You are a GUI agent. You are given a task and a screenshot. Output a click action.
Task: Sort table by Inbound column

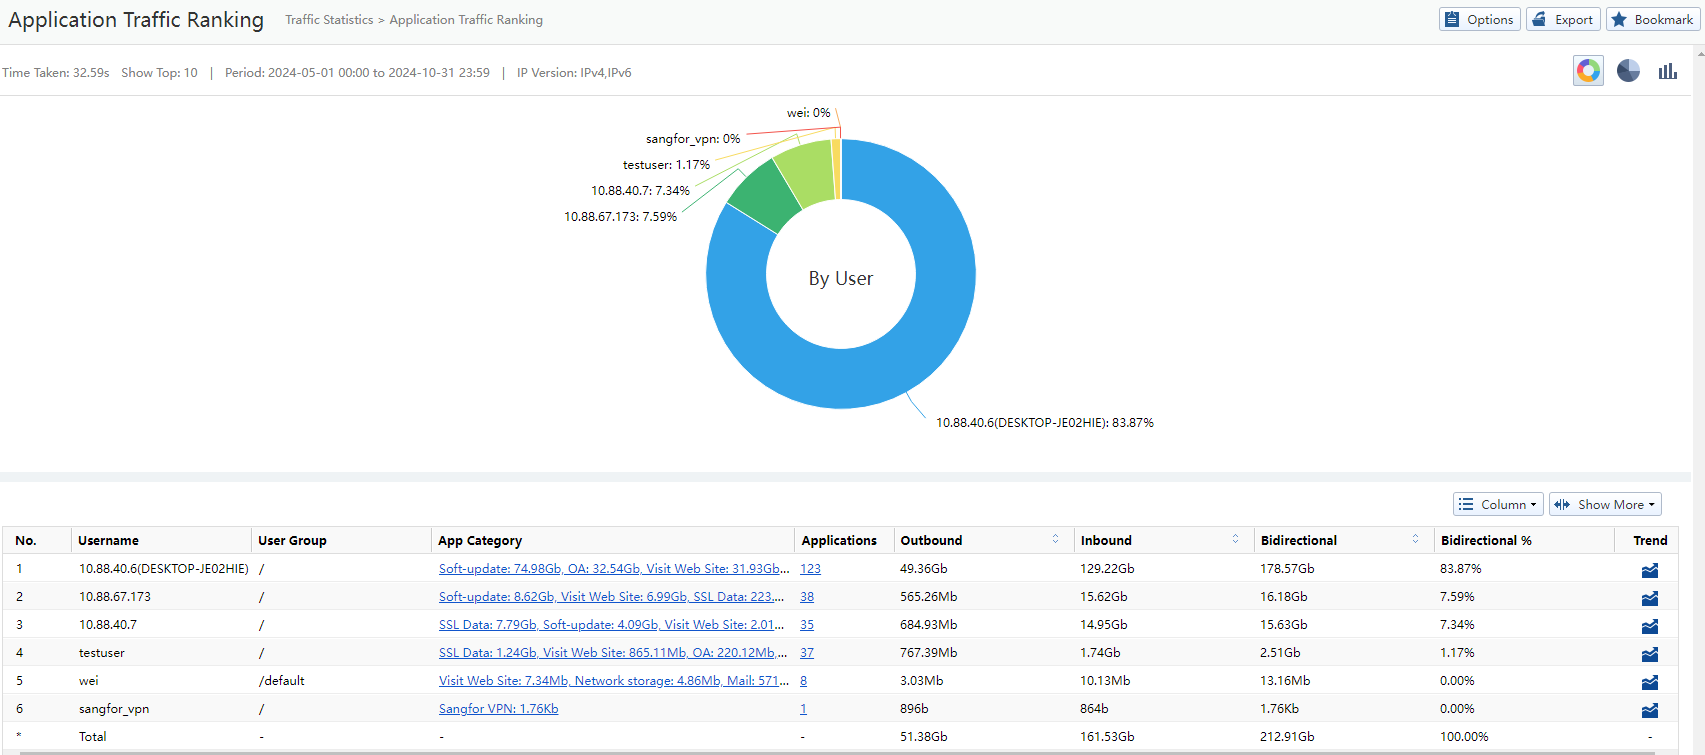tap(1235, 540)
